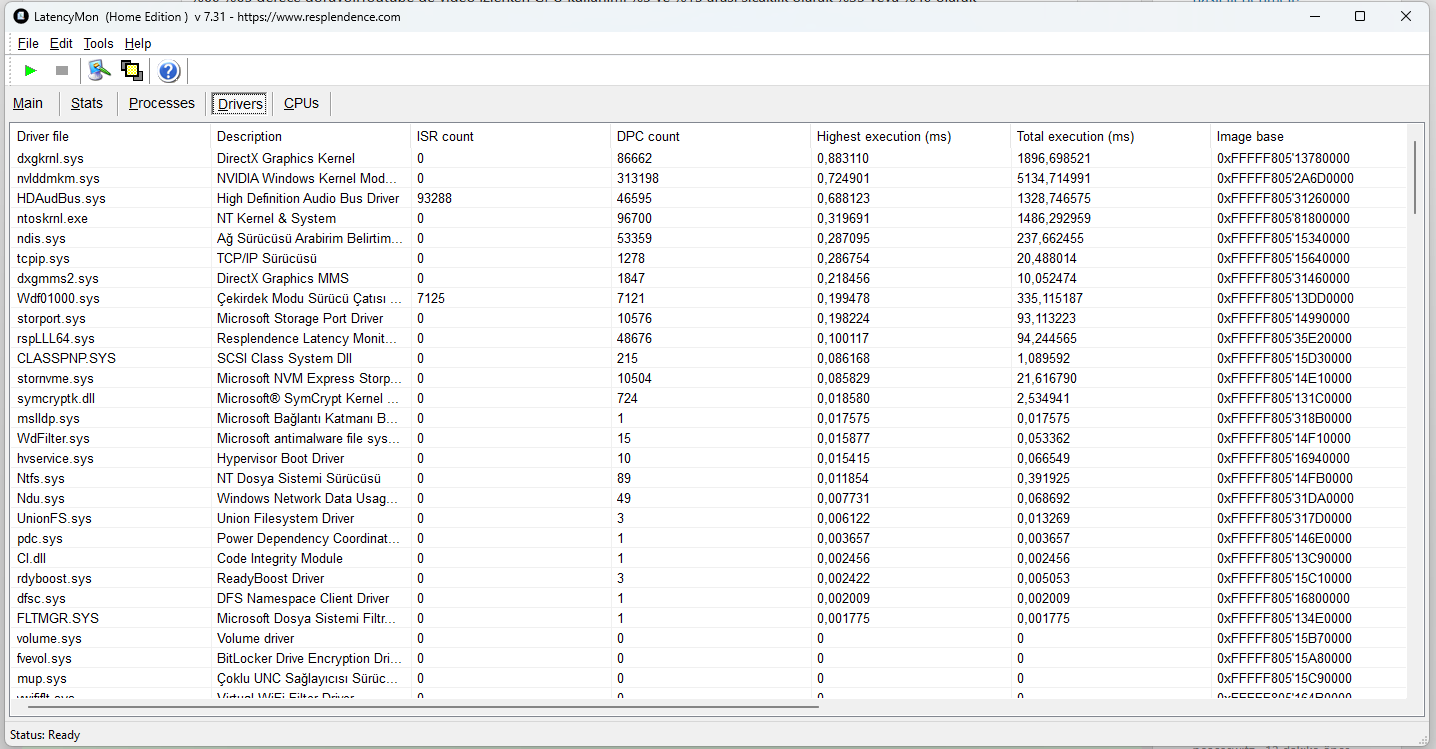Switch to the Main tab
Screen dimensions: 1436x749
28,103
